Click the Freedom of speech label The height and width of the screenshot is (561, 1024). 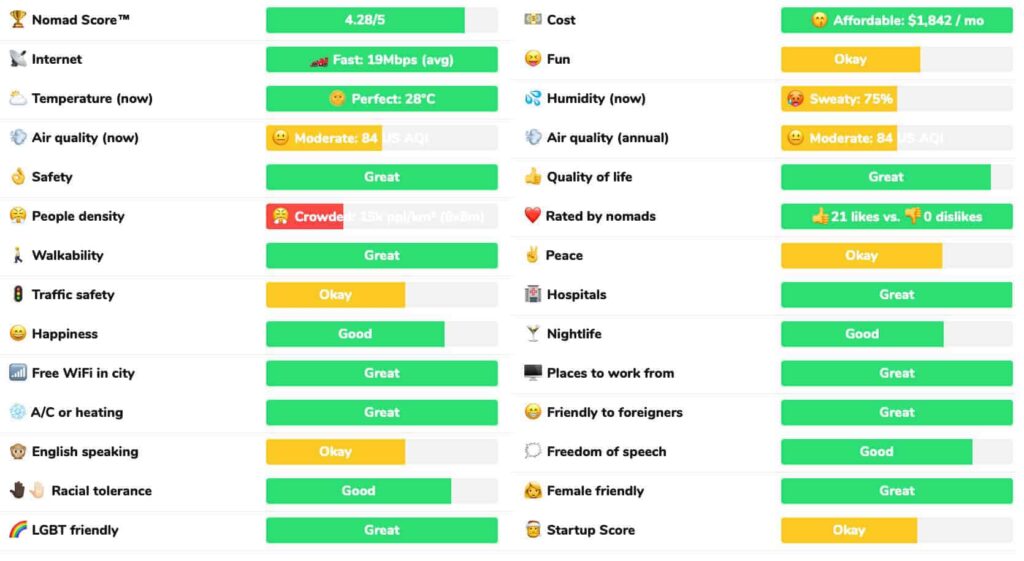coord(606,451)
